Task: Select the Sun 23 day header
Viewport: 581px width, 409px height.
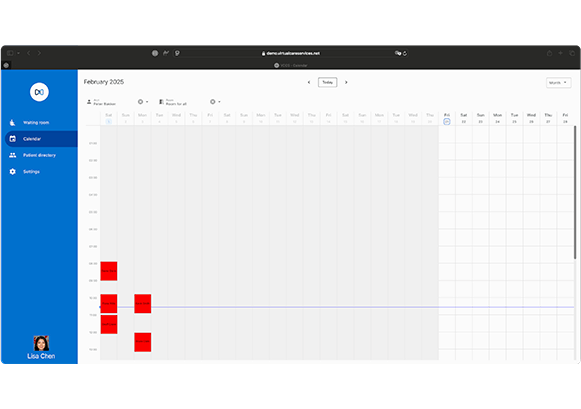Action: tap(481, 118)
